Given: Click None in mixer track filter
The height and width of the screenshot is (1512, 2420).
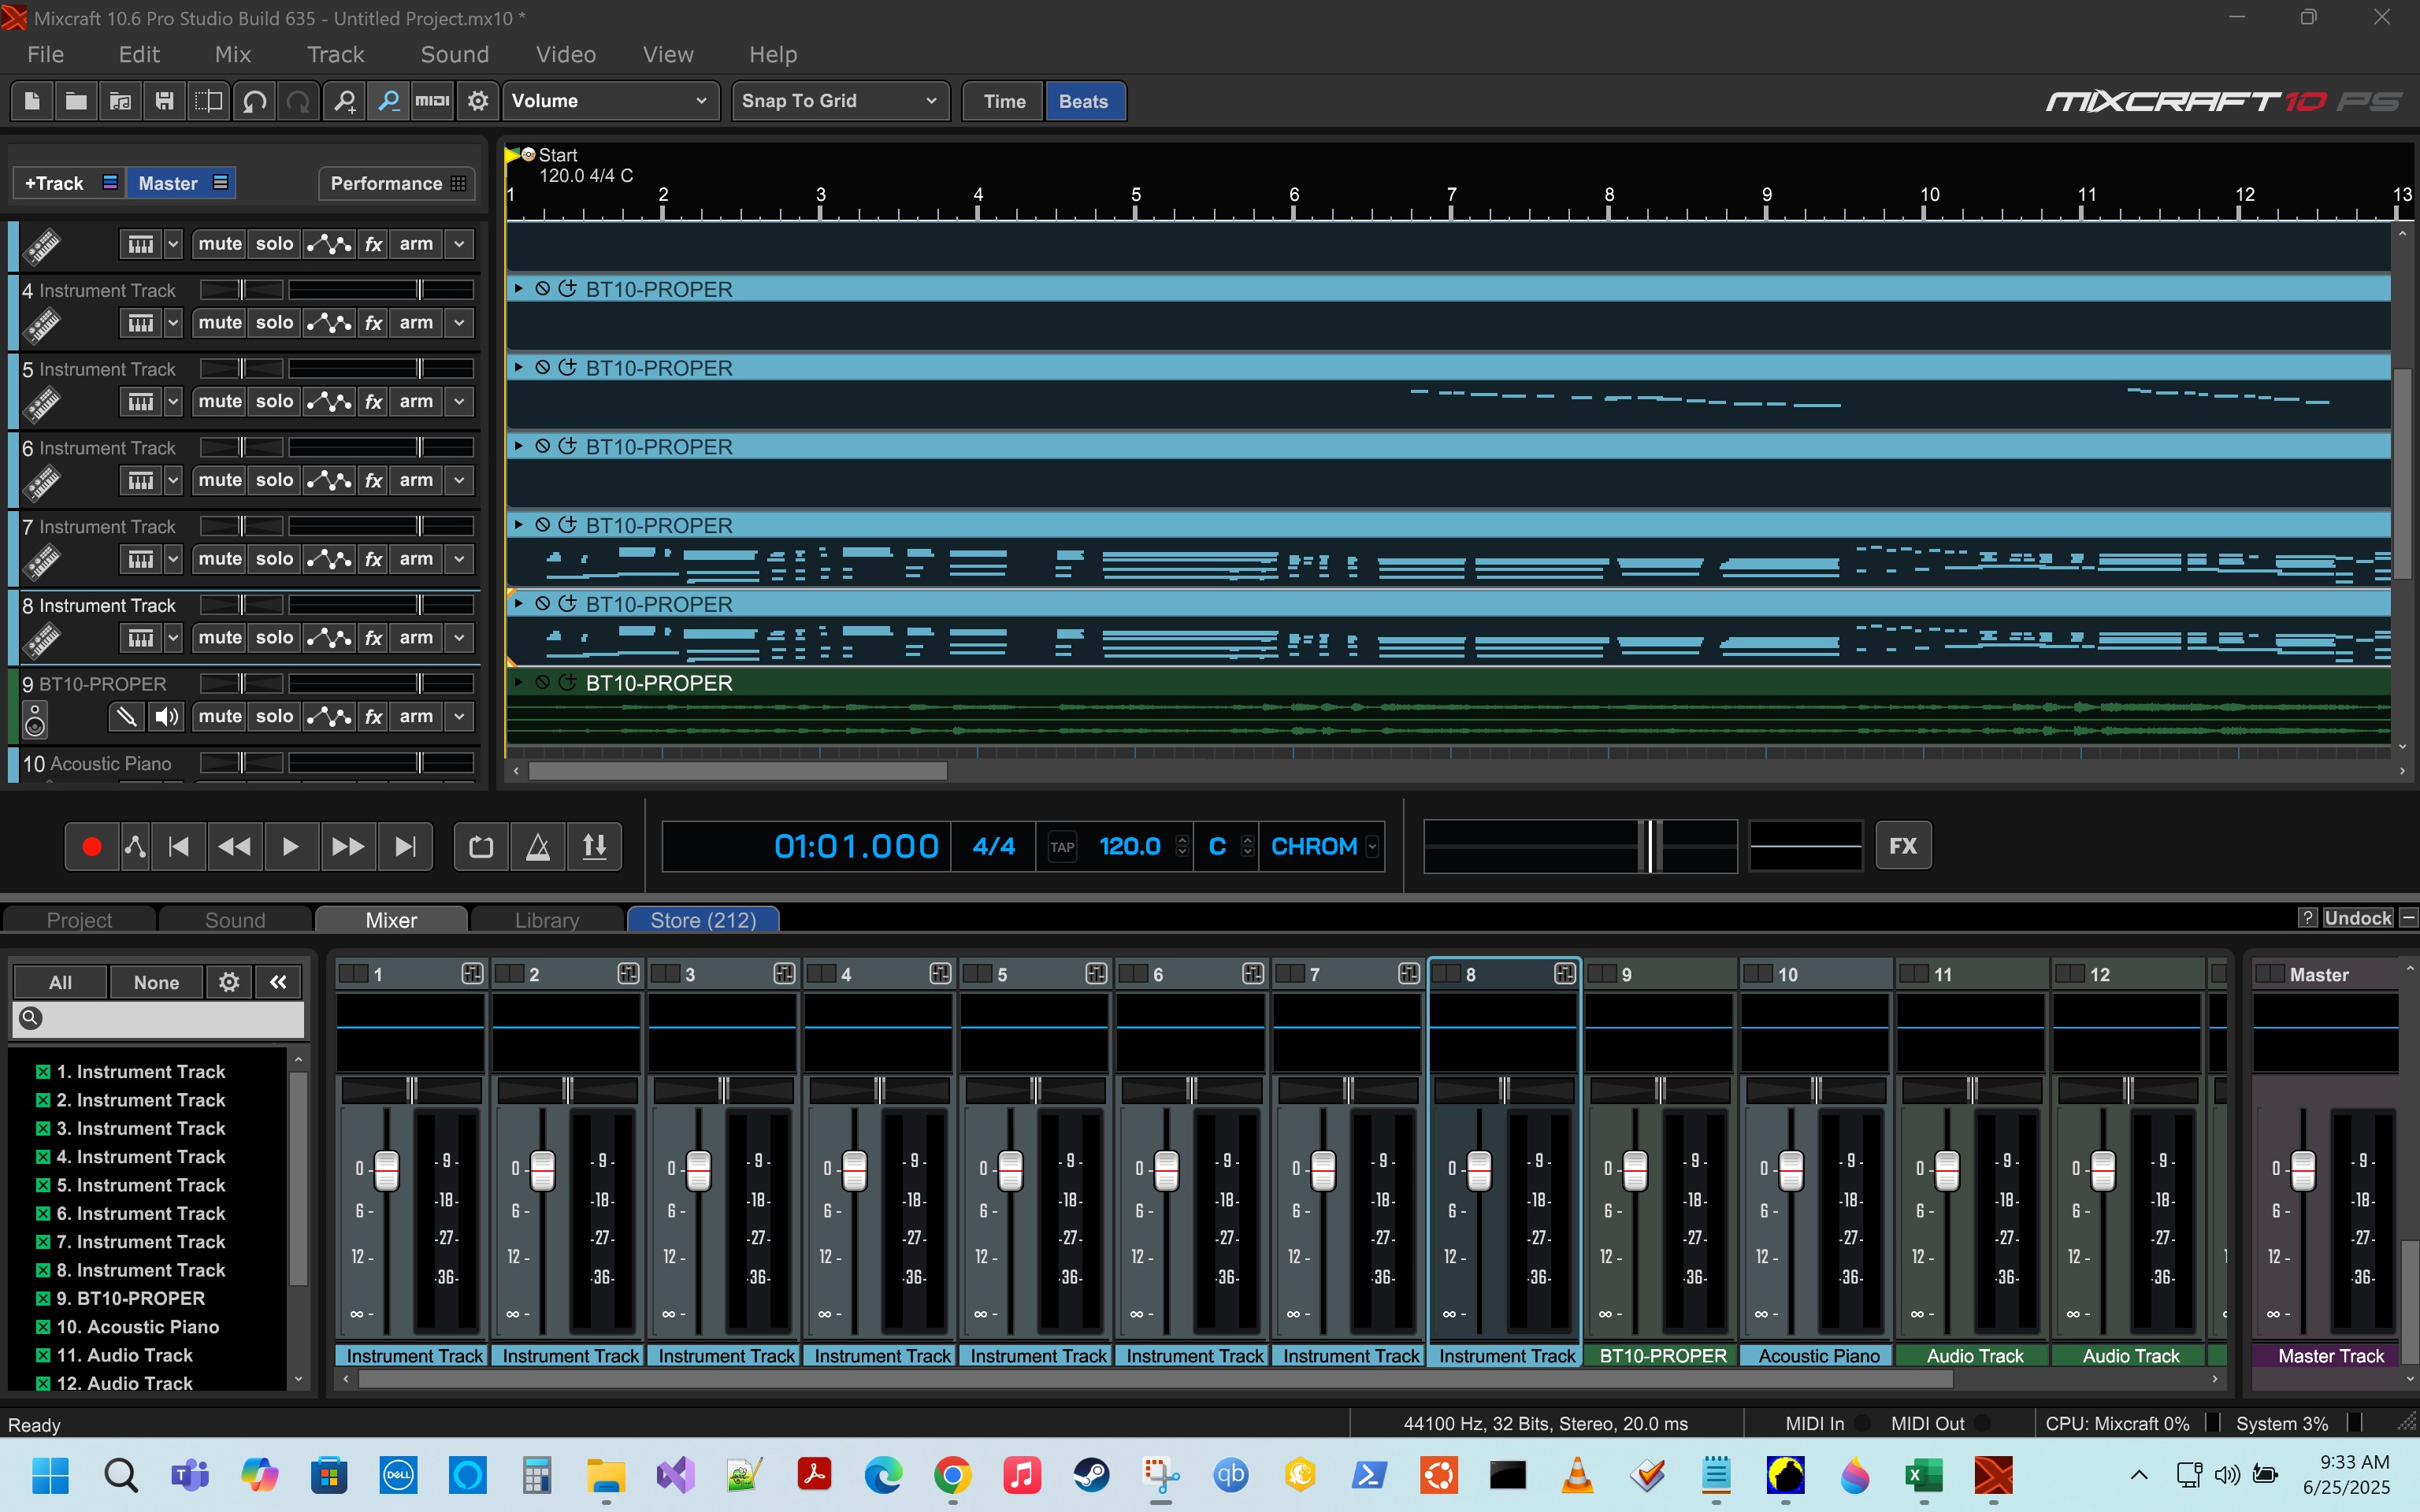Looking at the screenshot, I should 156,982.
